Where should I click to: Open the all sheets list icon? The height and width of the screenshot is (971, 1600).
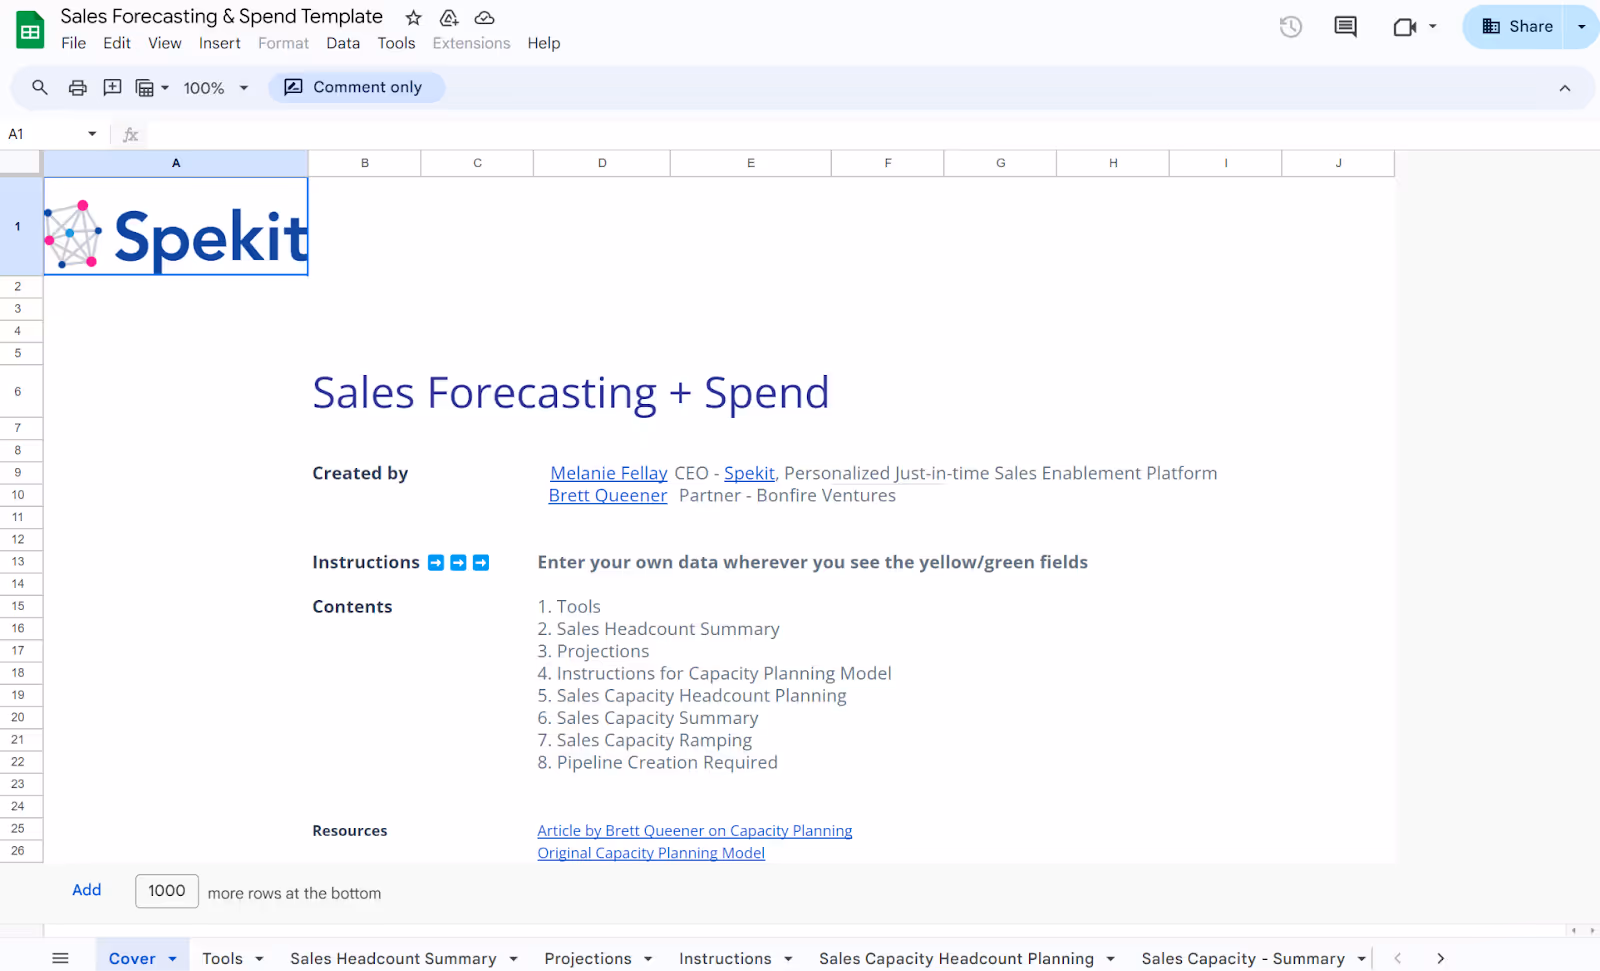point(60,958)
